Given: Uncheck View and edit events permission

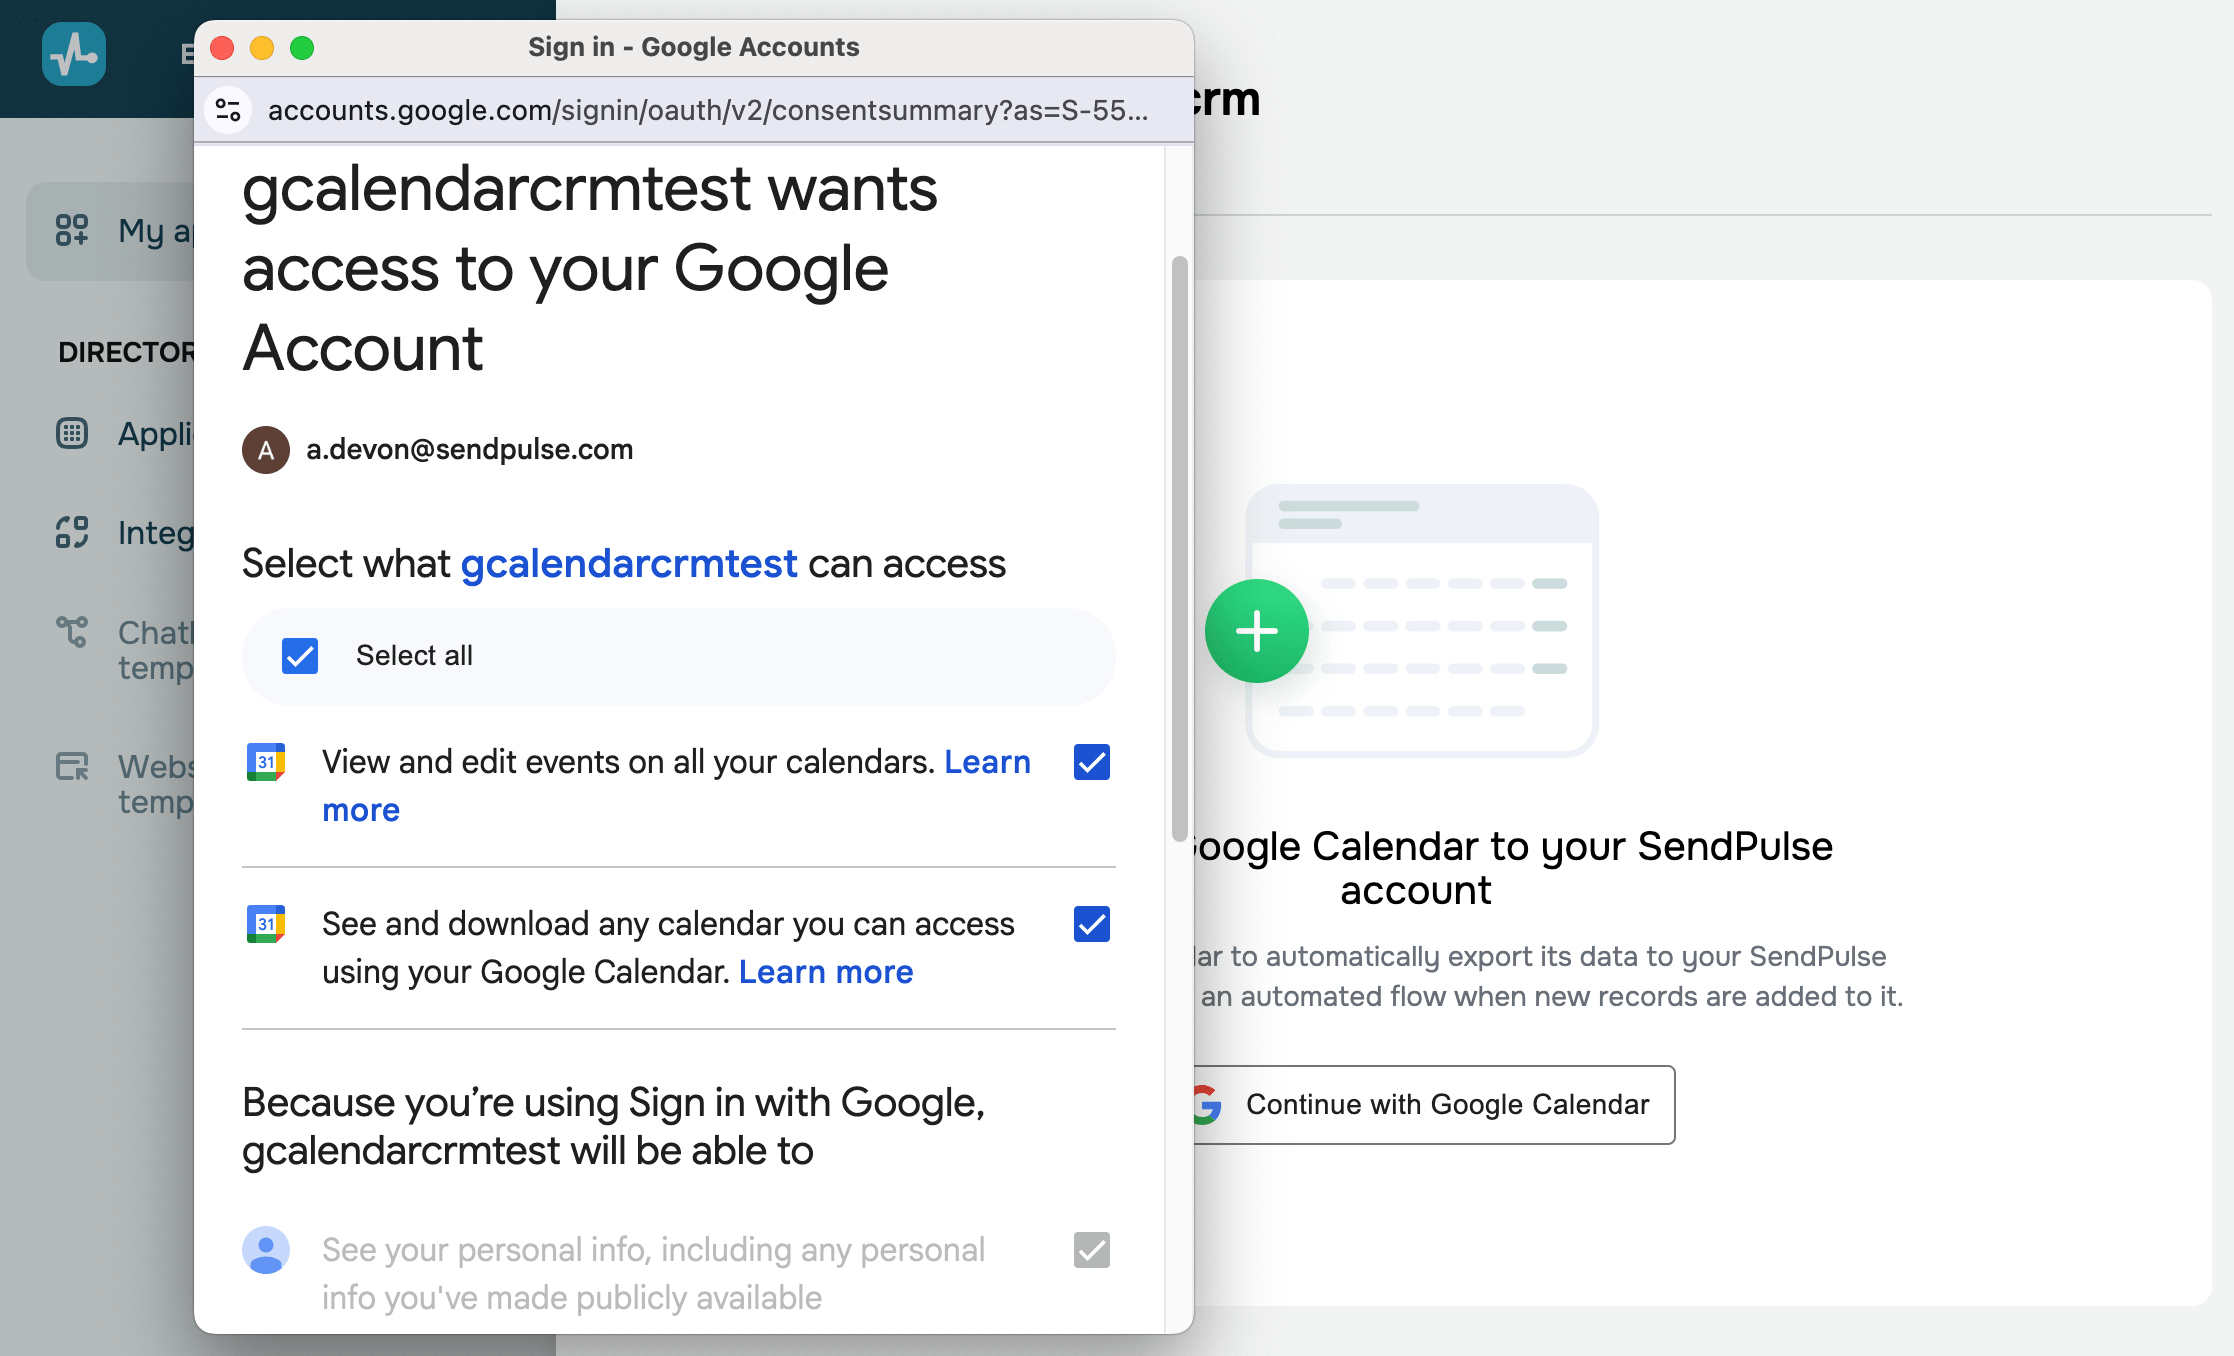Looking at the screenshot, I should 1092,762.
